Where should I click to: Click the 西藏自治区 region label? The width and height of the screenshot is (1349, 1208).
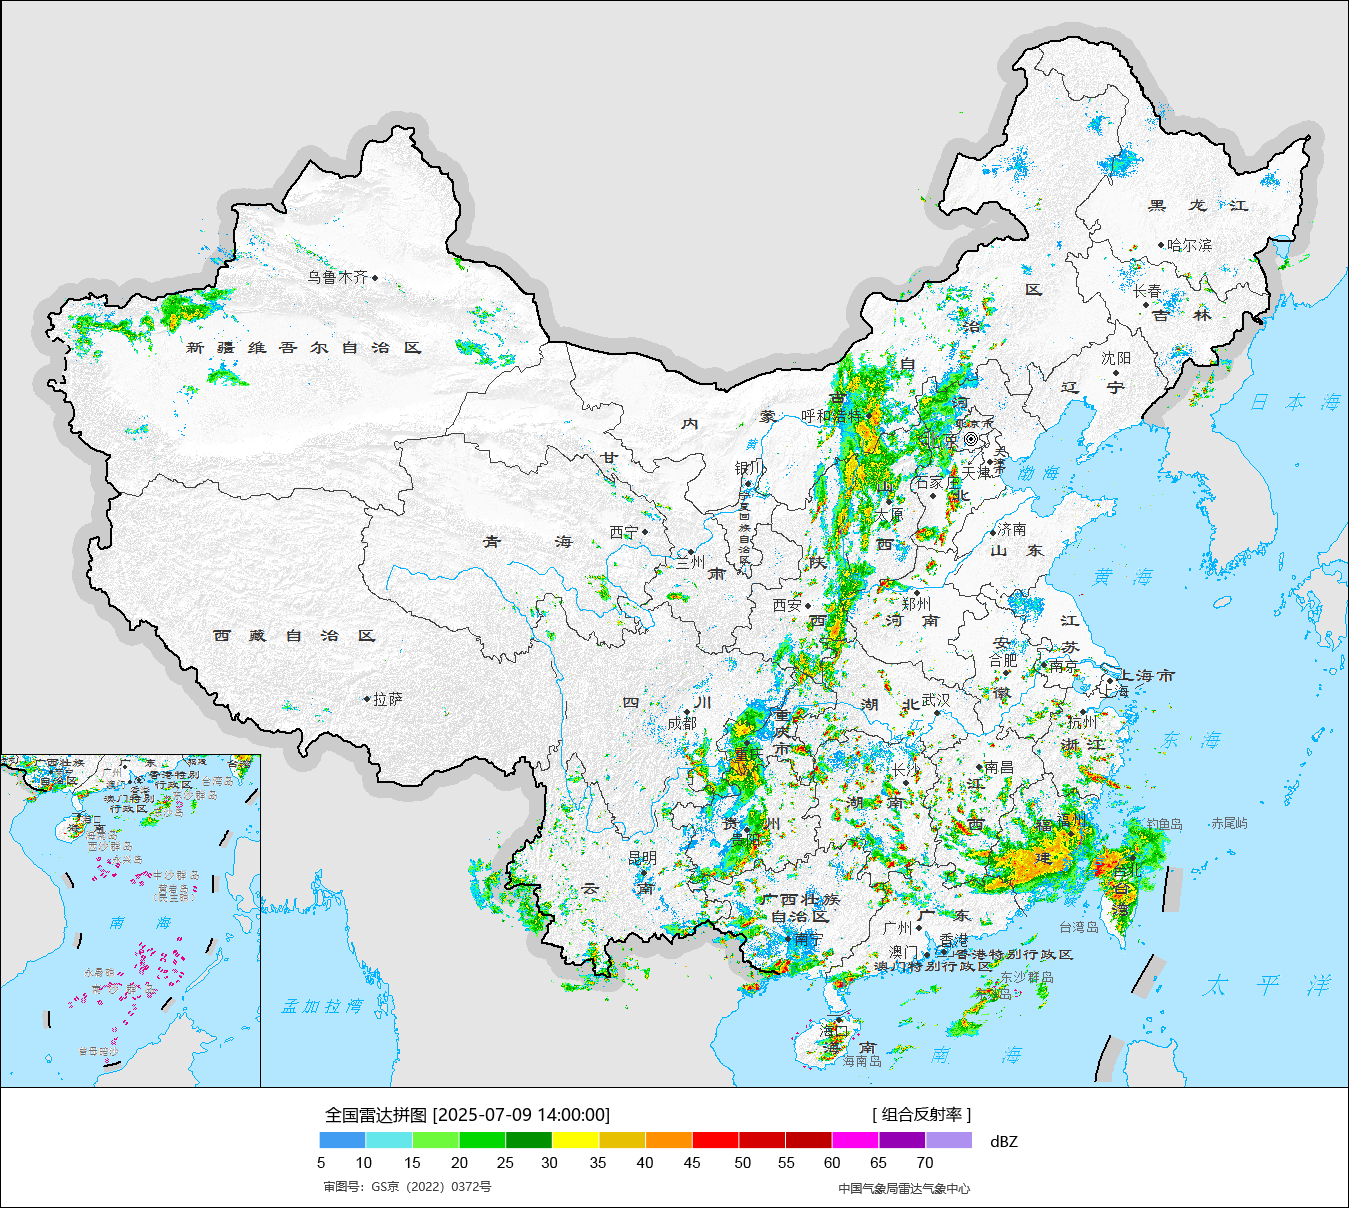294,636
